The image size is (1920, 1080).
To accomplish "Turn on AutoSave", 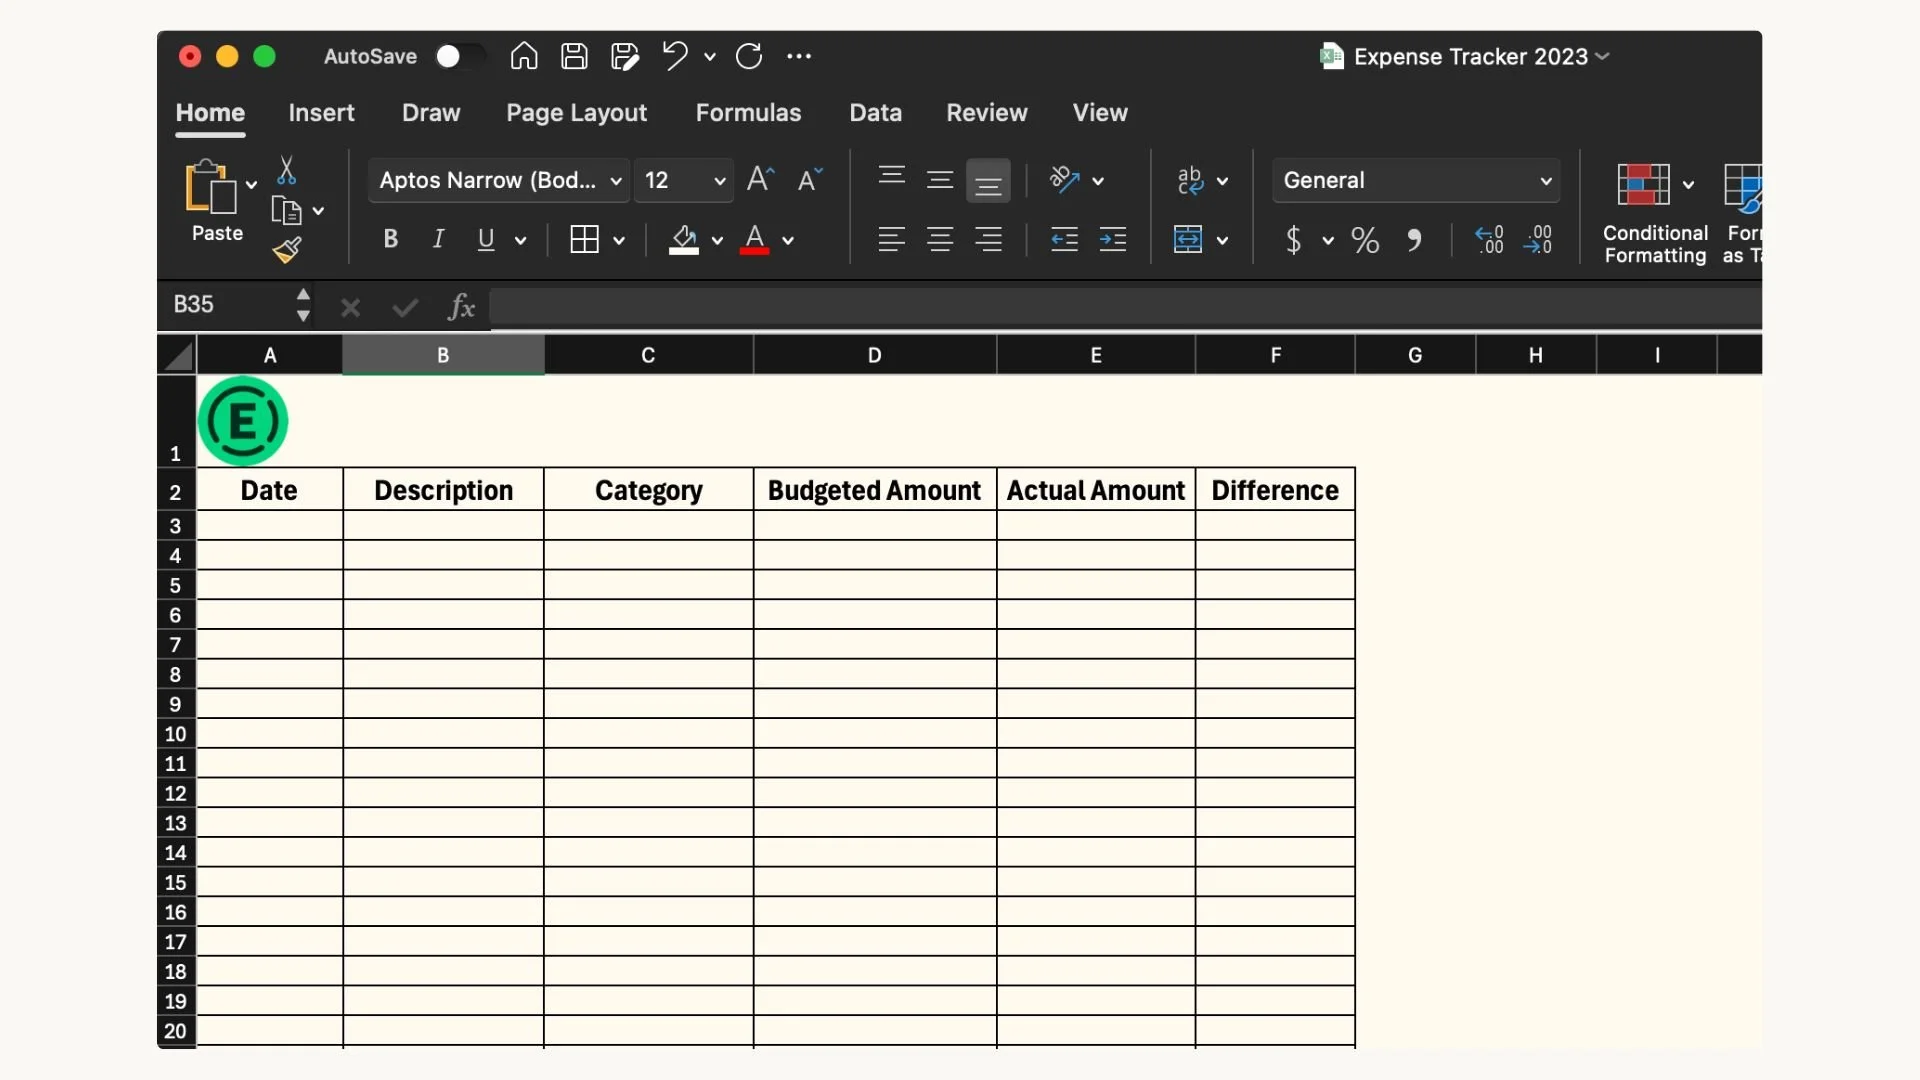I will 458,56.
